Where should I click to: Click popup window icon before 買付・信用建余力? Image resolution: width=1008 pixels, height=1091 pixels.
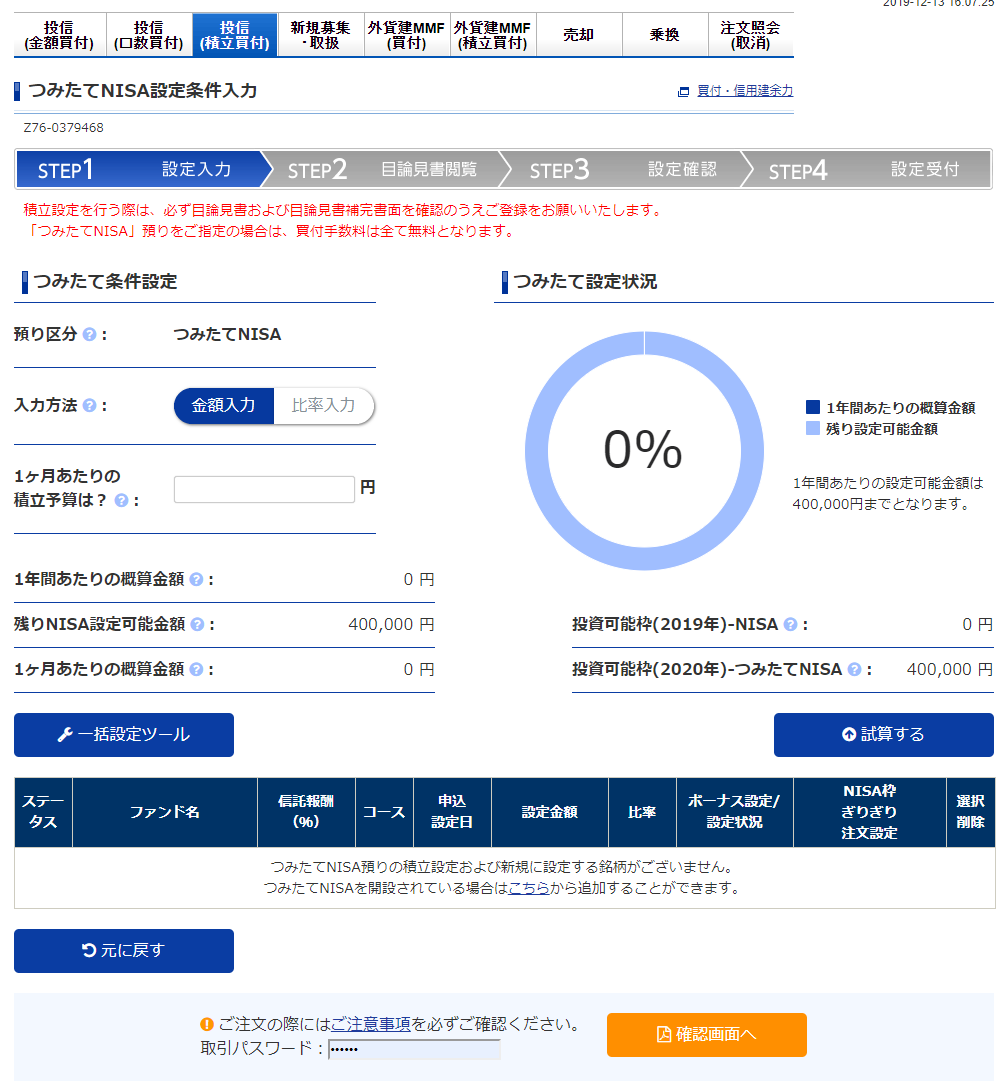(x=683, y=92)
